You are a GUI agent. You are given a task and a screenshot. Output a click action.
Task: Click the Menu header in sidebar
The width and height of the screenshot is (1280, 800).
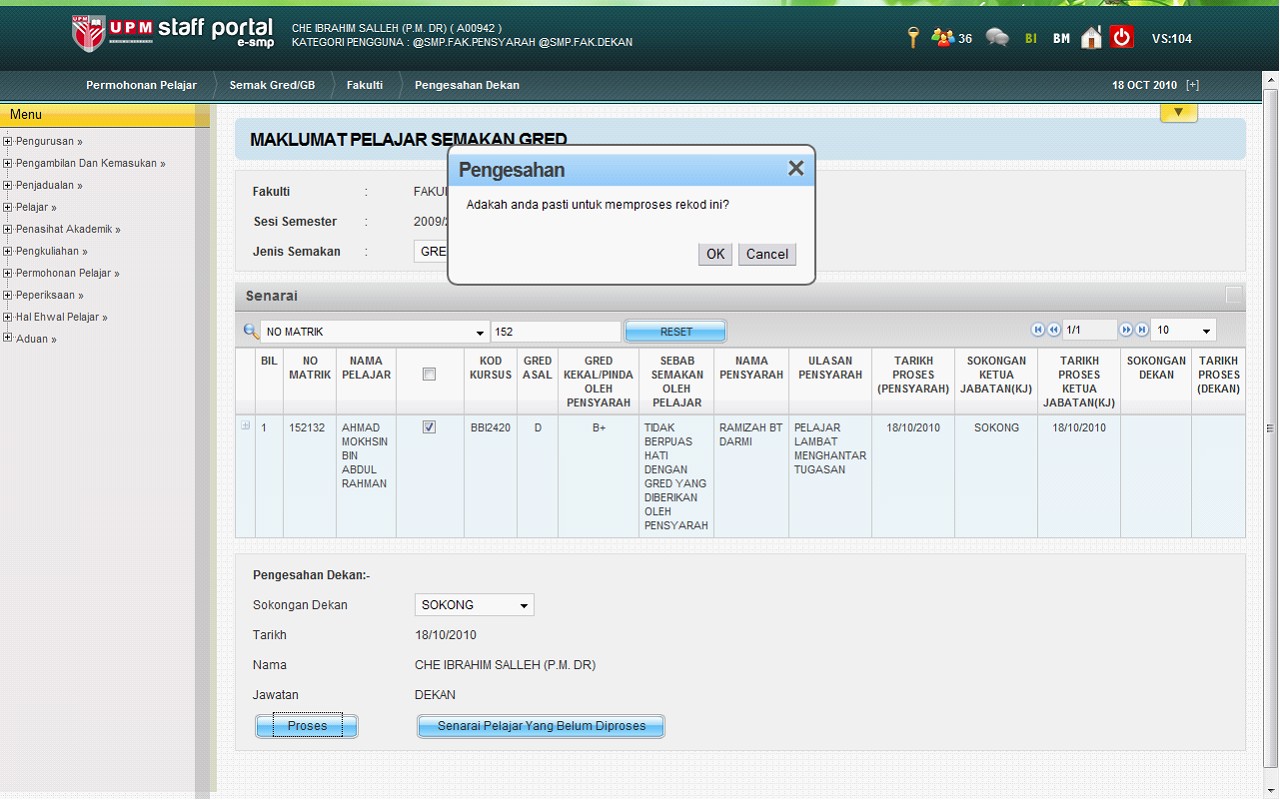(x=105, y=115)
